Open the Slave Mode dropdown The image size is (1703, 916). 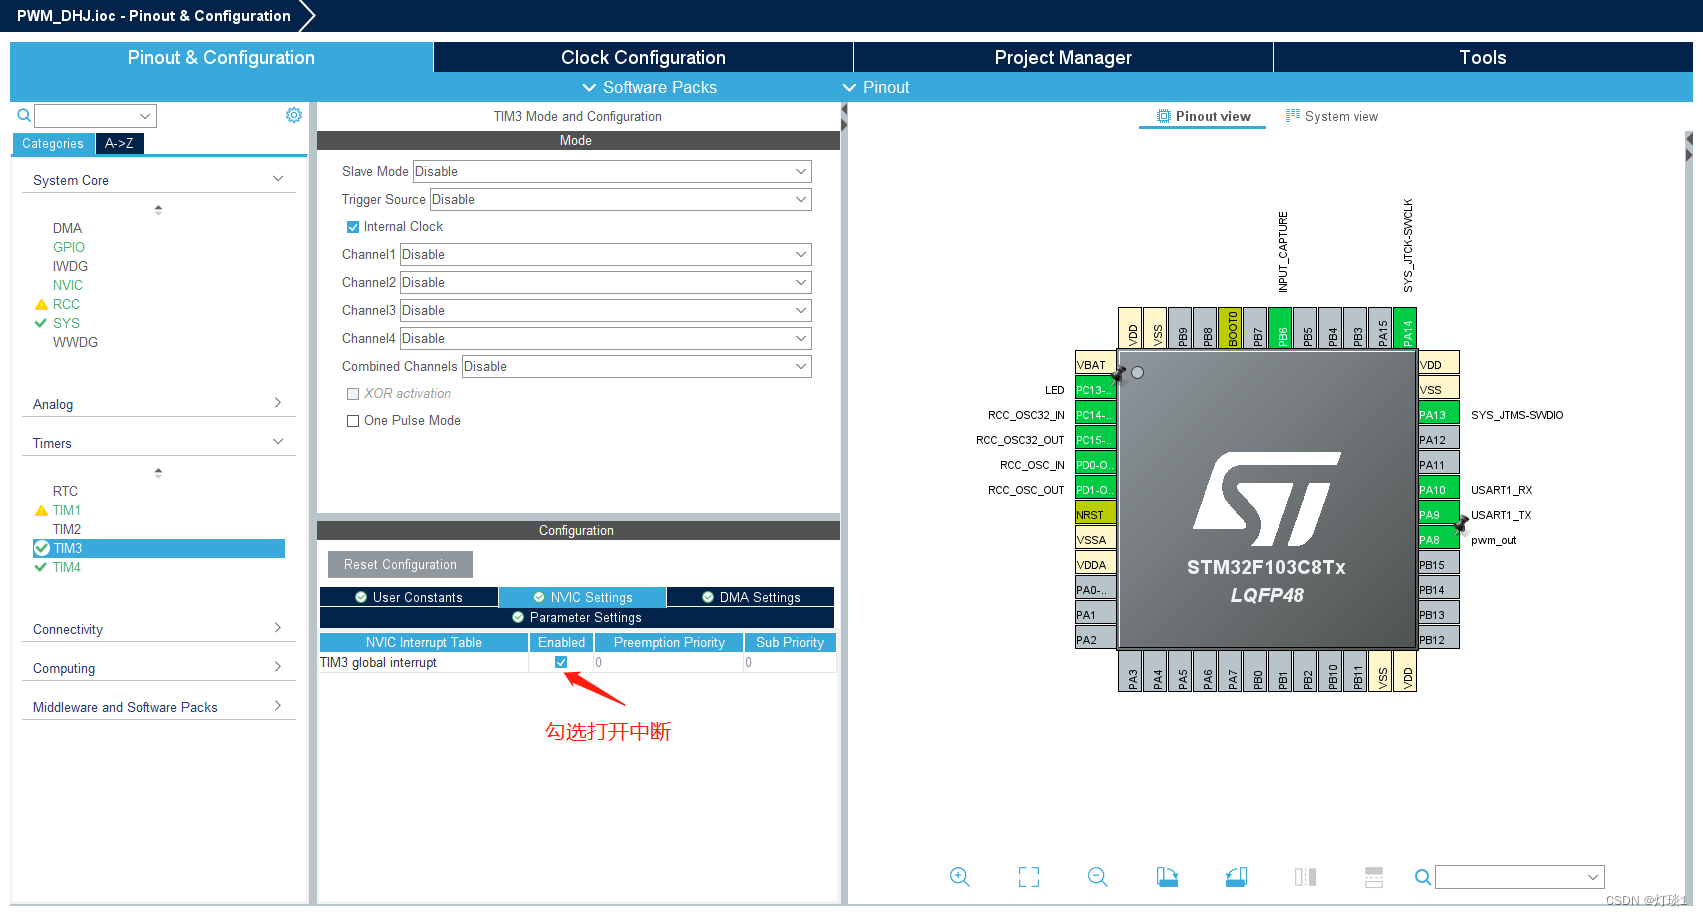tap(612, 172)
